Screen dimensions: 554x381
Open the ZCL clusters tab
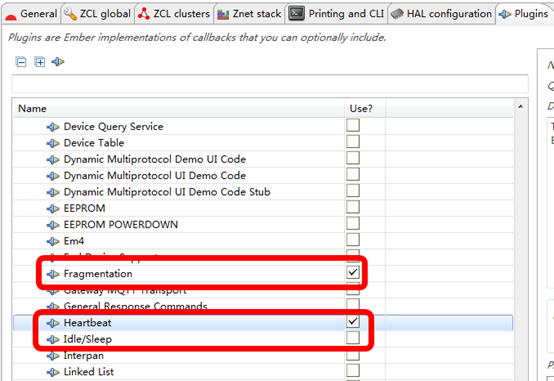pos(174,14)
